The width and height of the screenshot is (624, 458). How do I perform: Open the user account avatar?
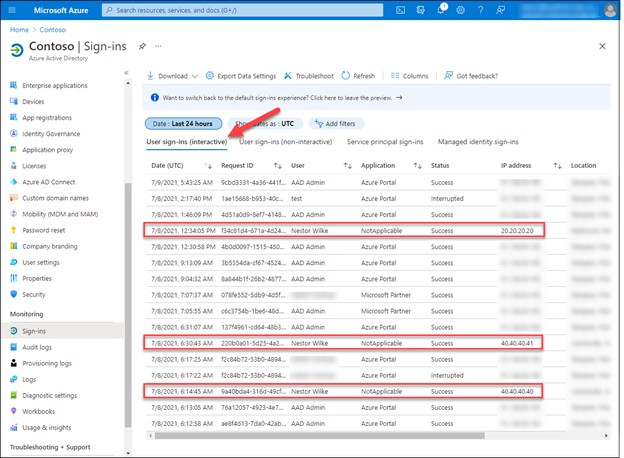[610, 10]
